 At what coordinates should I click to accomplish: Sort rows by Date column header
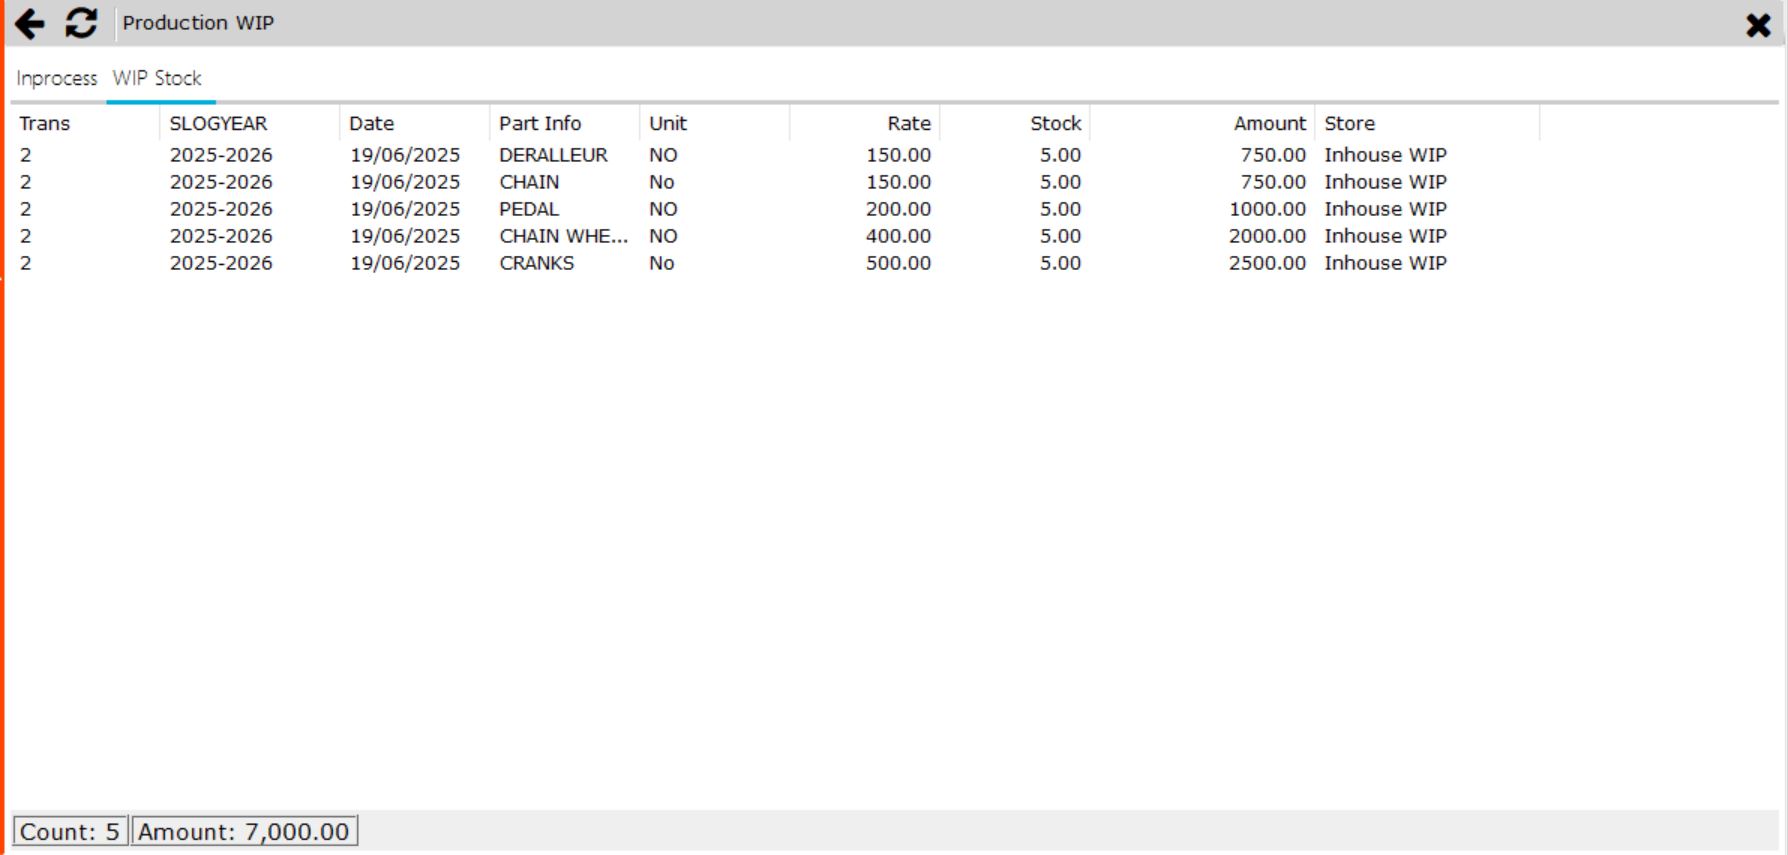click(x=372, y=123)
